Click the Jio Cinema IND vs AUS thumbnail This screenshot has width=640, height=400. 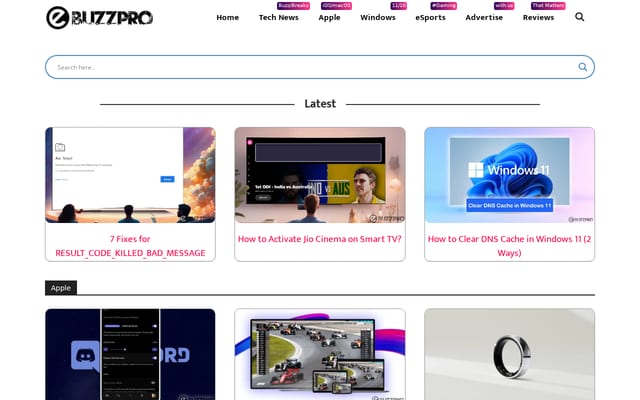click(x=320, y=175)
